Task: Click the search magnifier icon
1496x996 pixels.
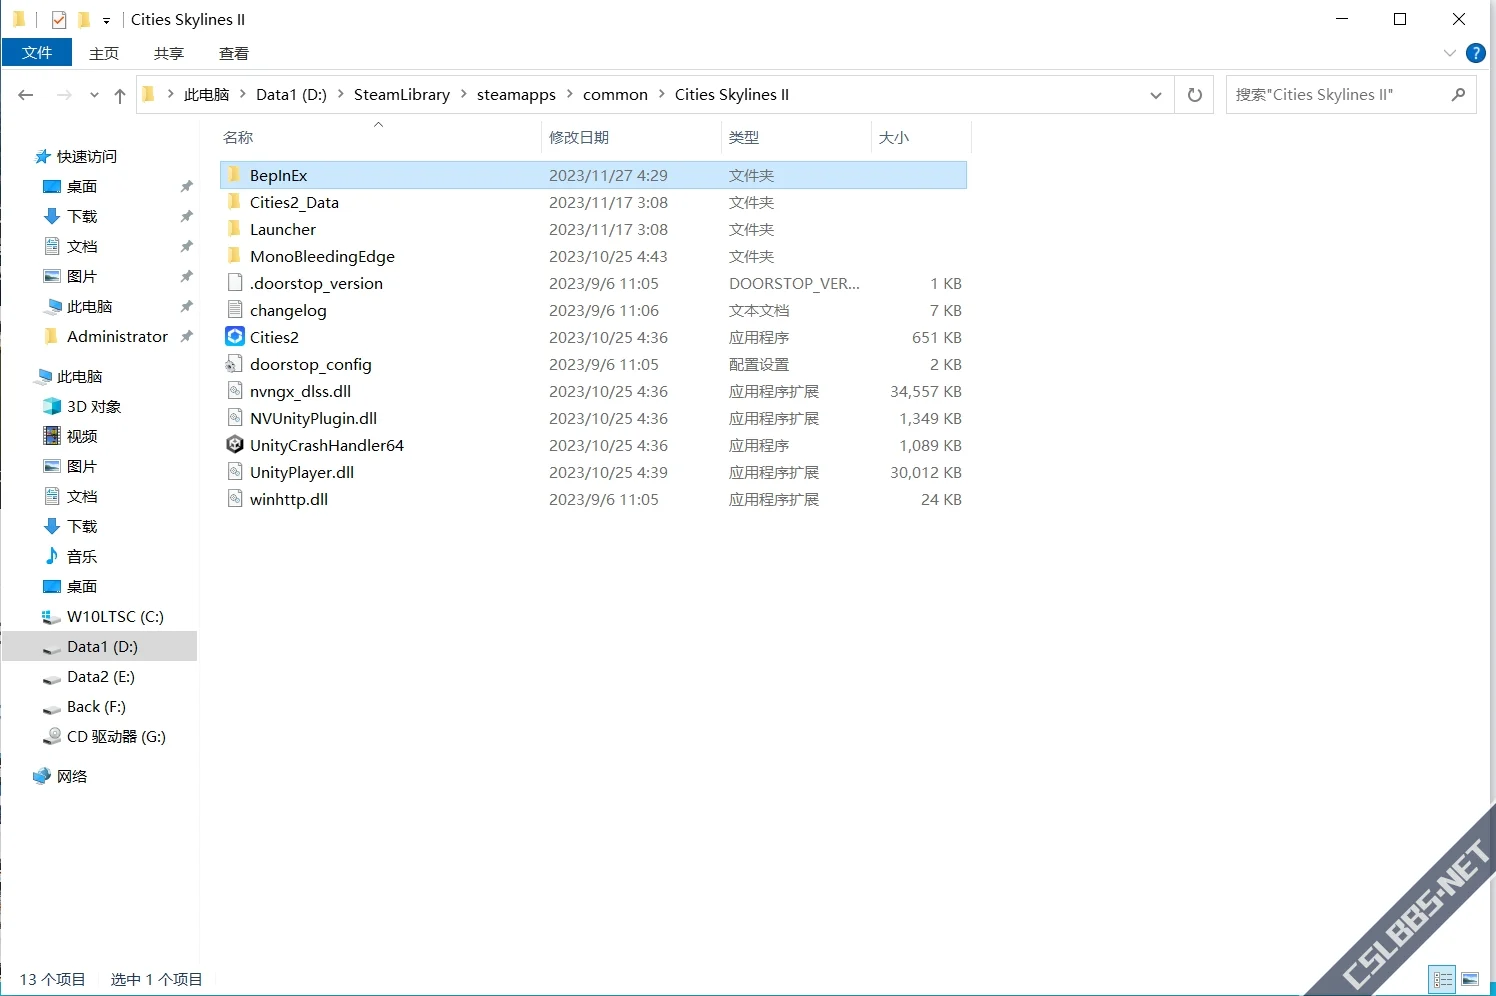Action: (1458, 95)
